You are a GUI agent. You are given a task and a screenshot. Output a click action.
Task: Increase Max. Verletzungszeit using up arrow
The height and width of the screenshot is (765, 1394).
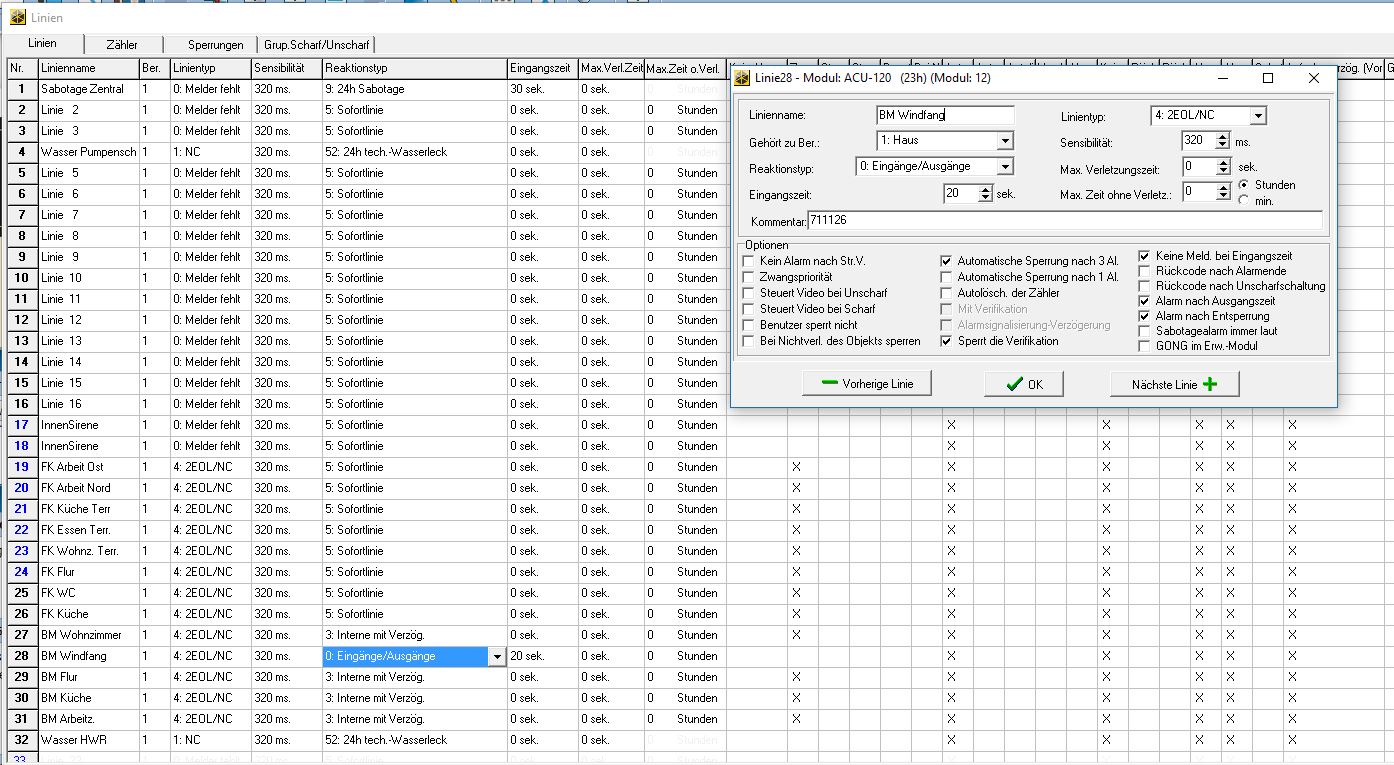[1222, 162]
